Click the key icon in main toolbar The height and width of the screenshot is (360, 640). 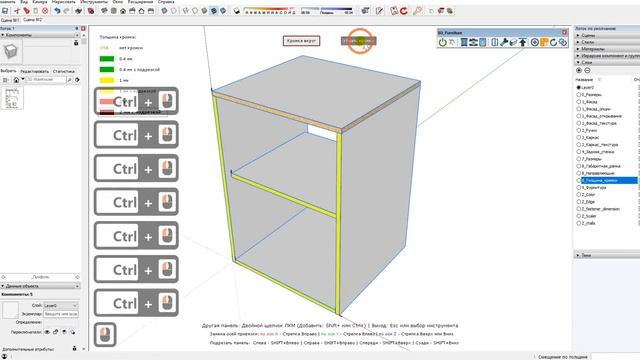pos(417,11)
